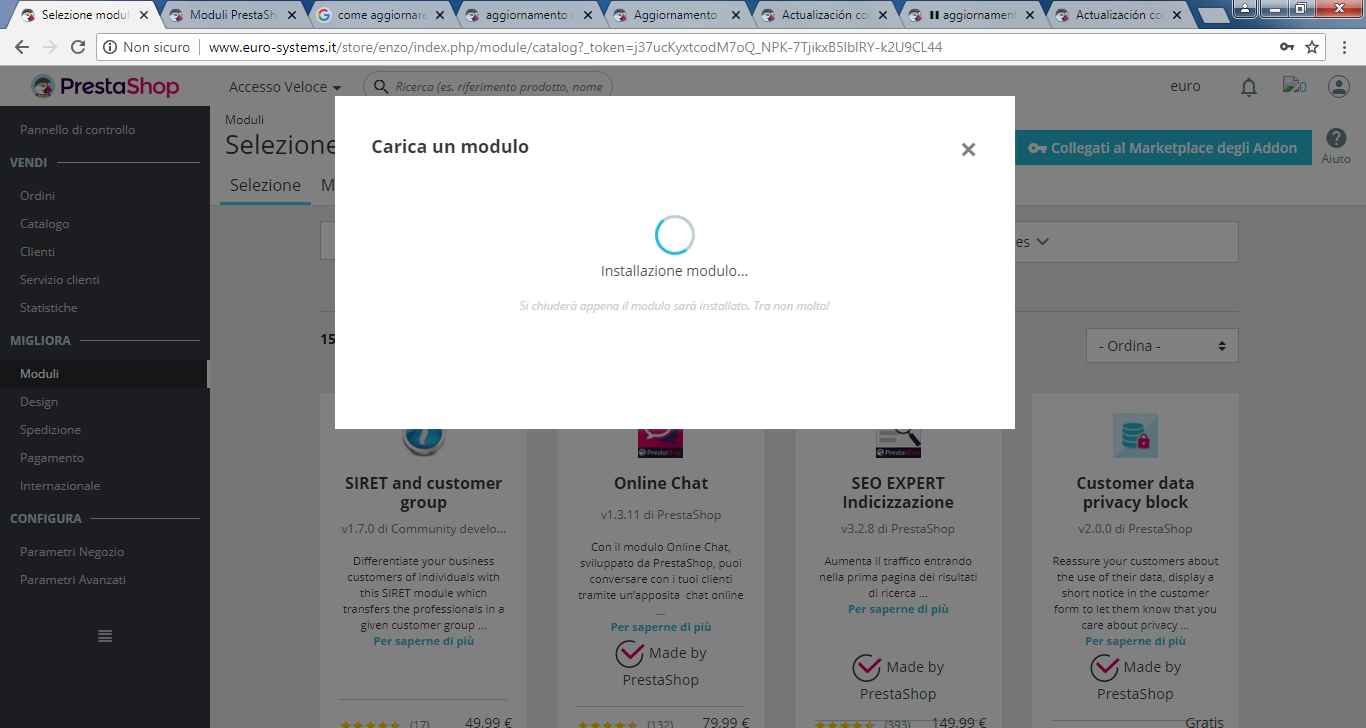Click the search magnifier icon

coord(380,87)
